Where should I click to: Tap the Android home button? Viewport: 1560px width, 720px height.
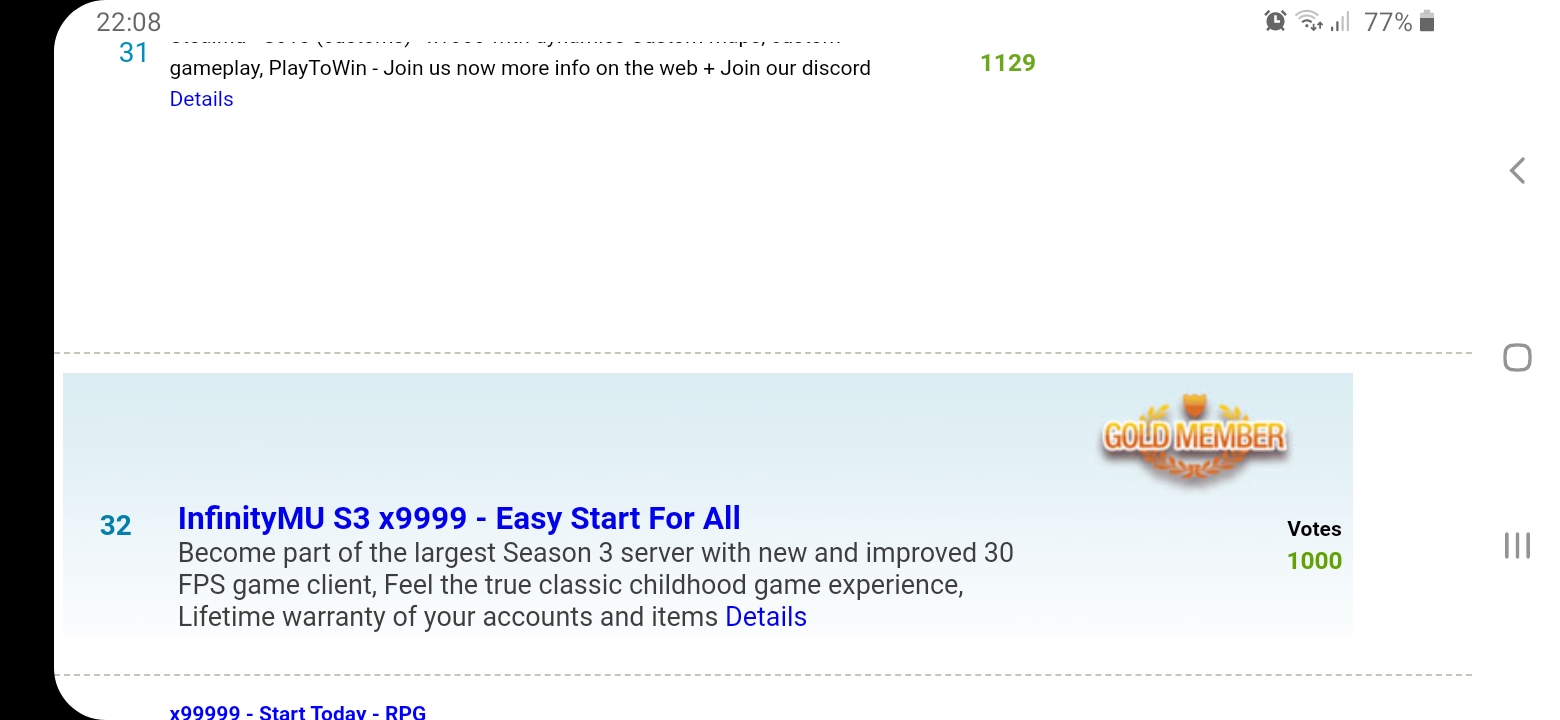[x=1517, y=357]
